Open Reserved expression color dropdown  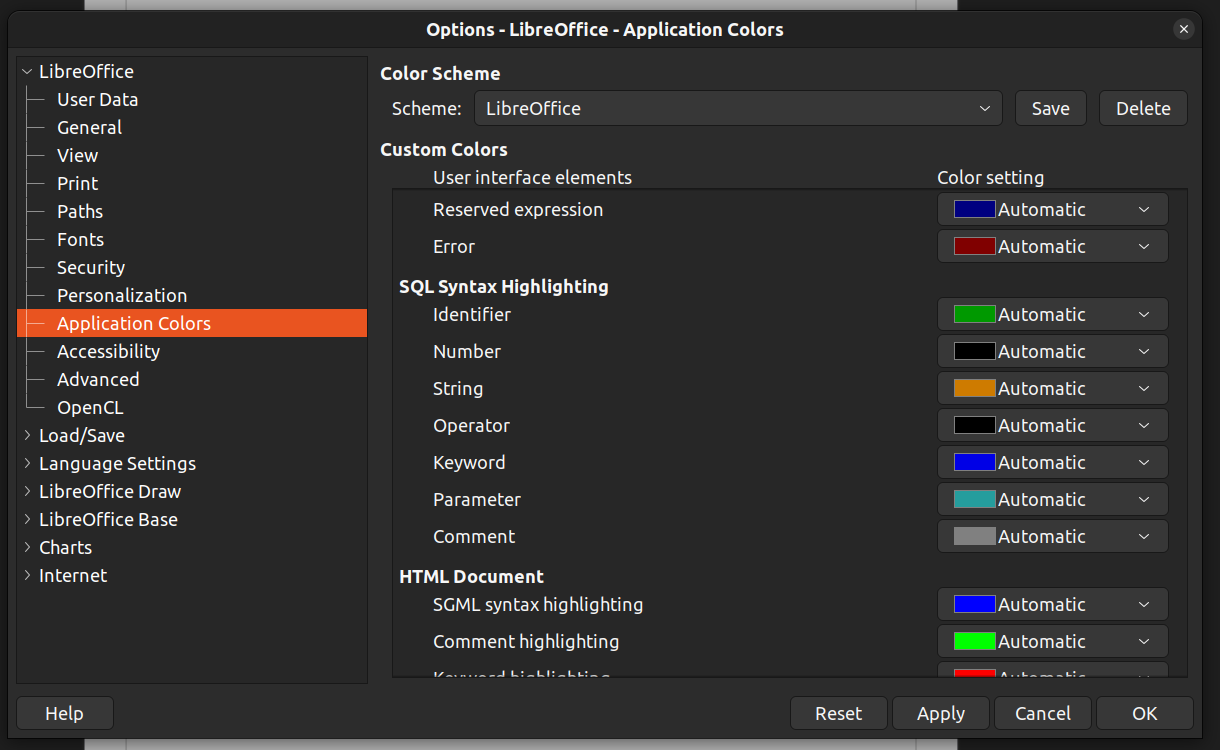click(x=1052, y=210)
